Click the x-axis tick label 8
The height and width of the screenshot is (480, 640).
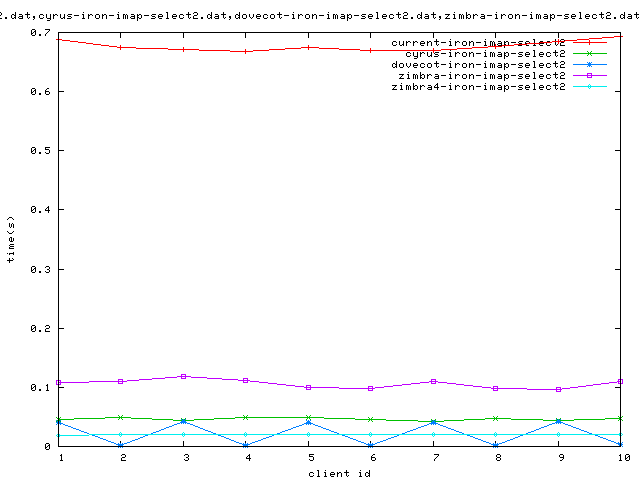pyautogui.click(x=495, y=458)
